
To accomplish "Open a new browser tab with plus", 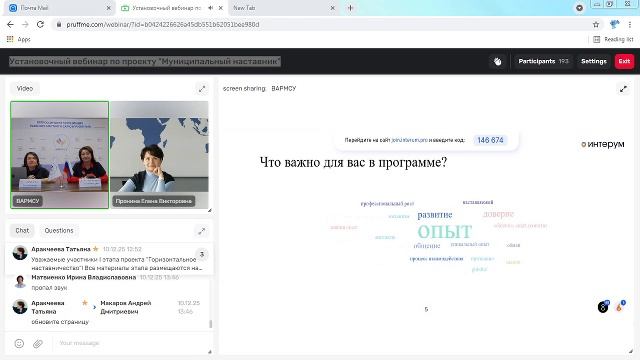I will point(350,8).
